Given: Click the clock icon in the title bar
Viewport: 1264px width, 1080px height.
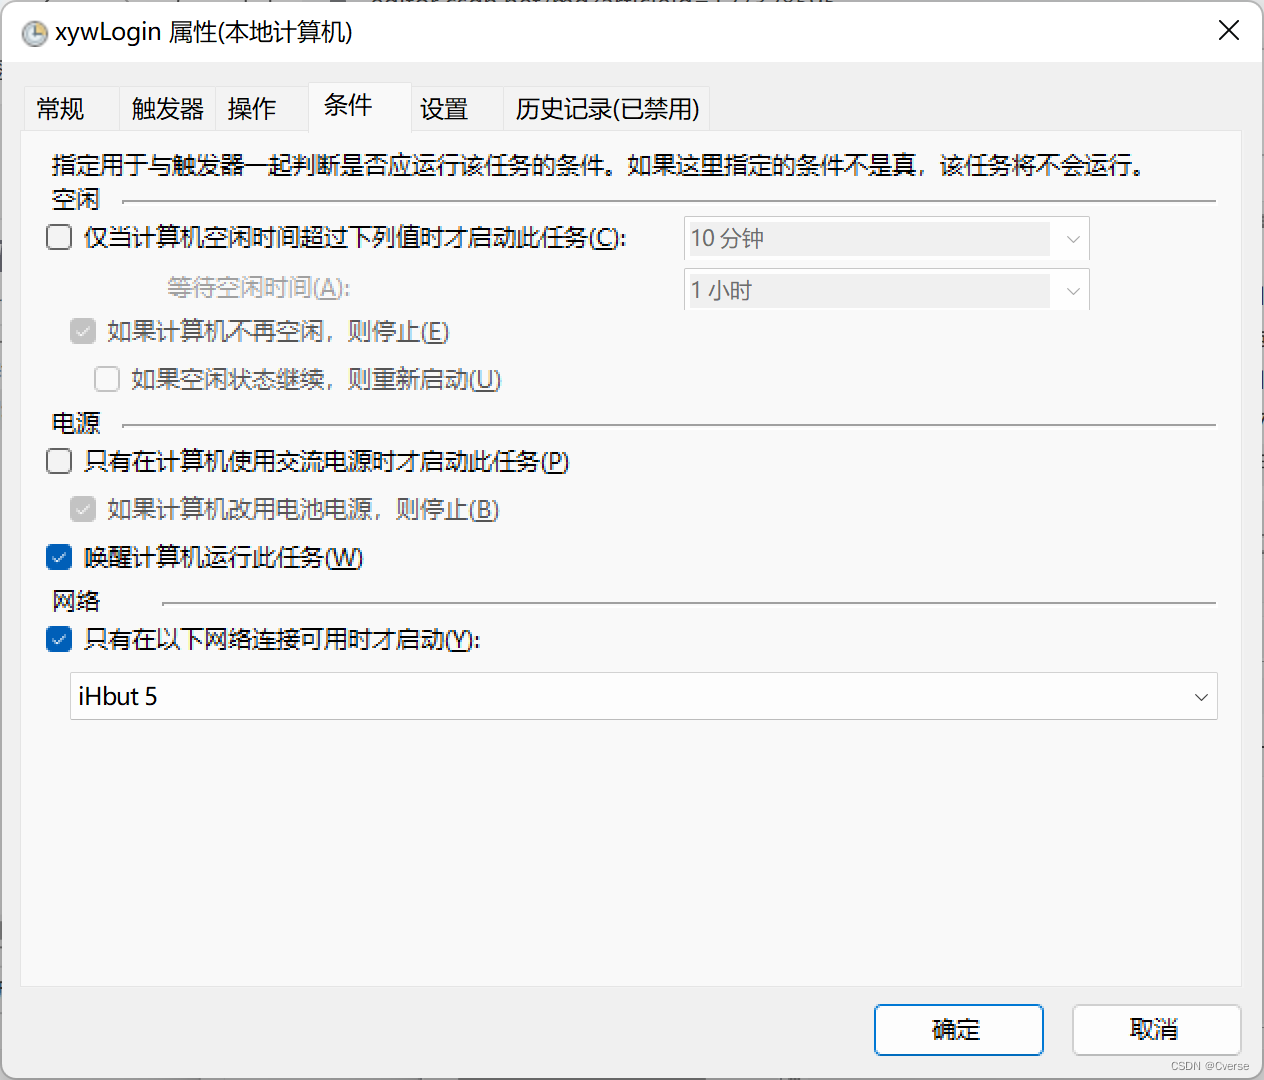Looking at the screenshot, I should 35,33.
